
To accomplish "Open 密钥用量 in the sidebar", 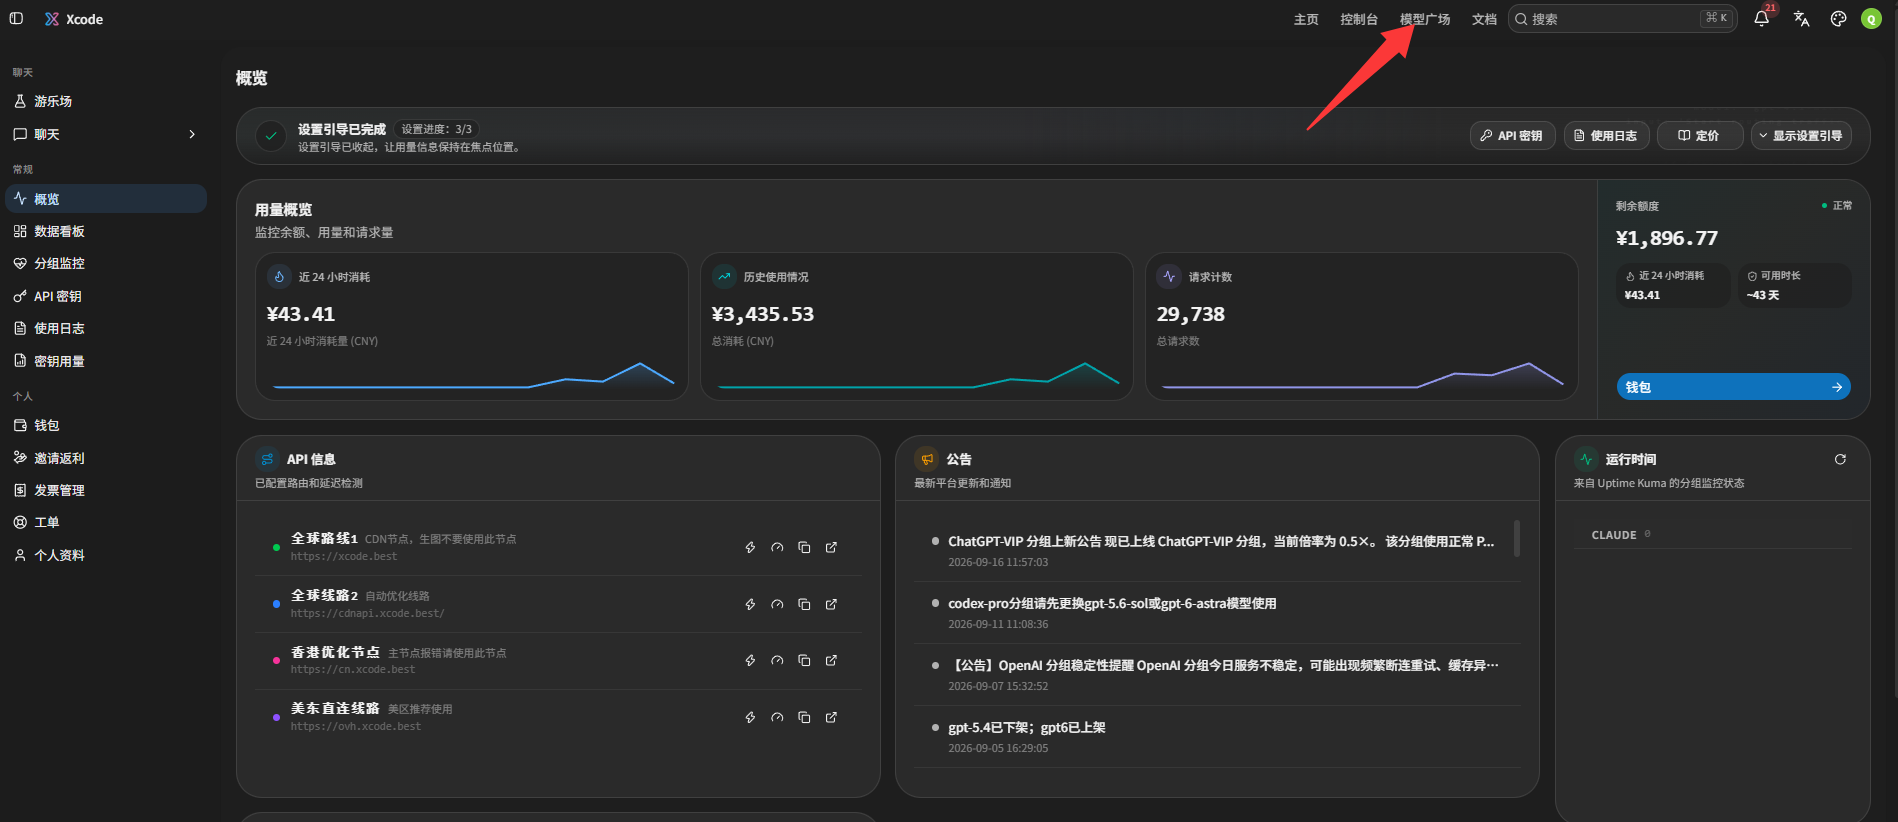I will 106,361.
